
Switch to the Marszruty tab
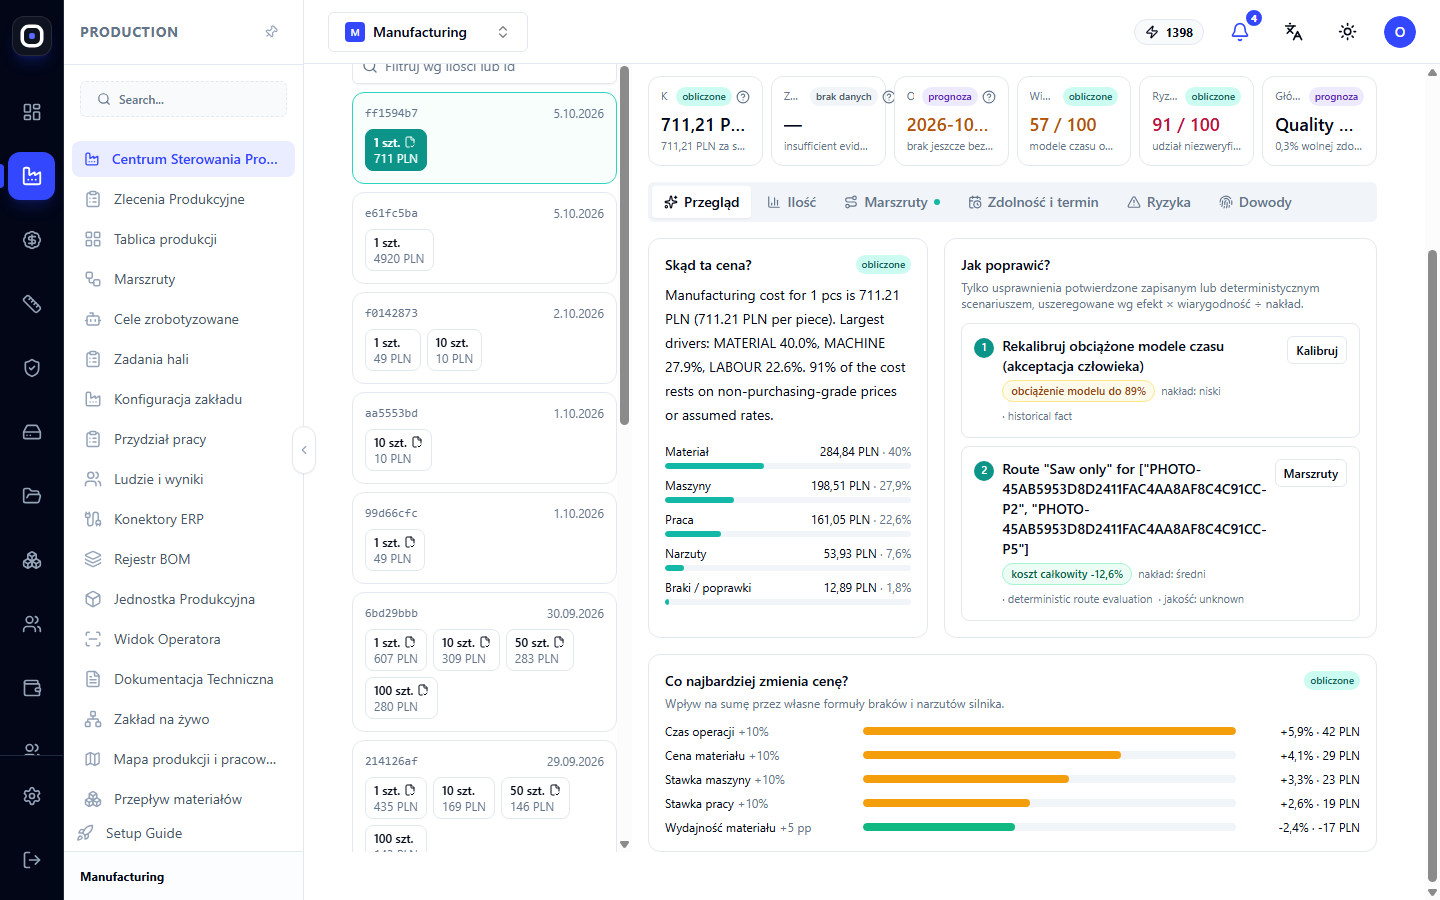(892, 202)
